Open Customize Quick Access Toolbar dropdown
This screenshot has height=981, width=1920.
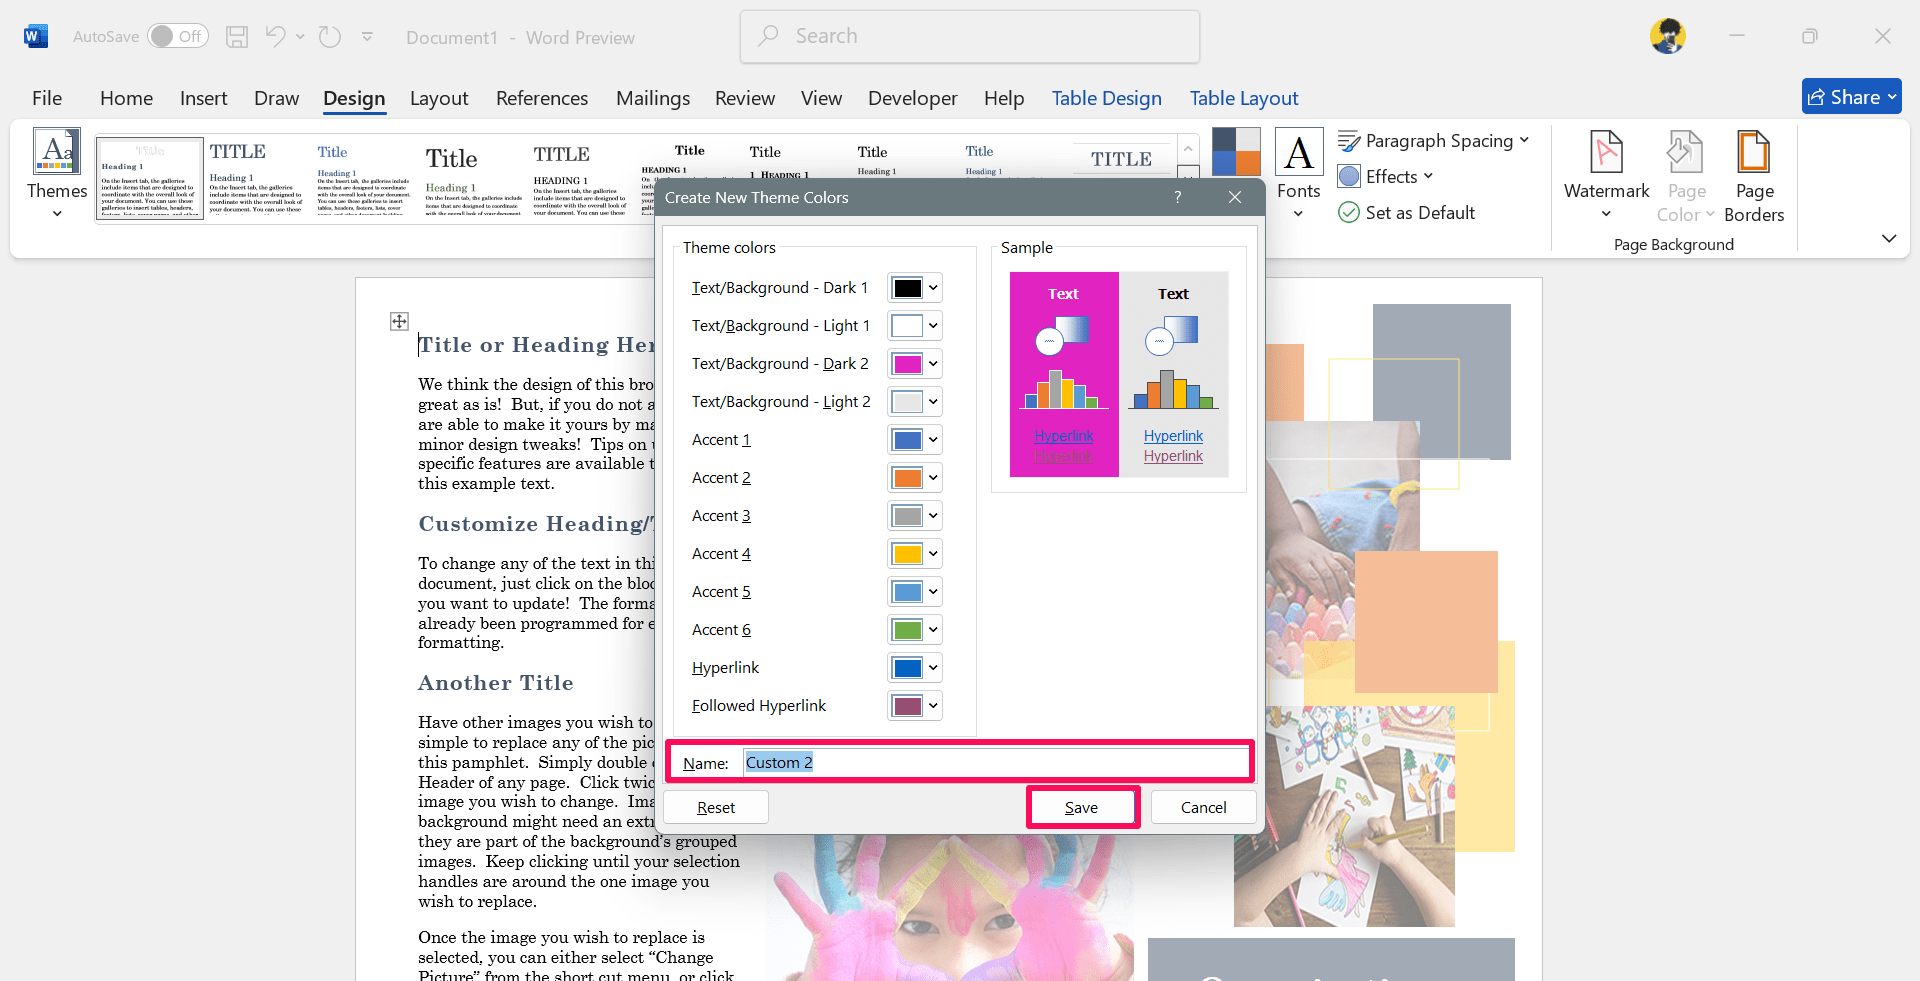point(367,37)
